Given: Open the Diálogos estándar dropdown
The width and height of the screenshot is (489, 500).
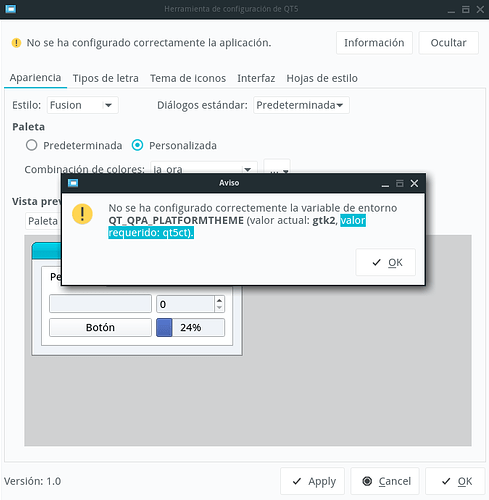Looking at the screenshot, I should pyautogui.click(x=301, y=105).
